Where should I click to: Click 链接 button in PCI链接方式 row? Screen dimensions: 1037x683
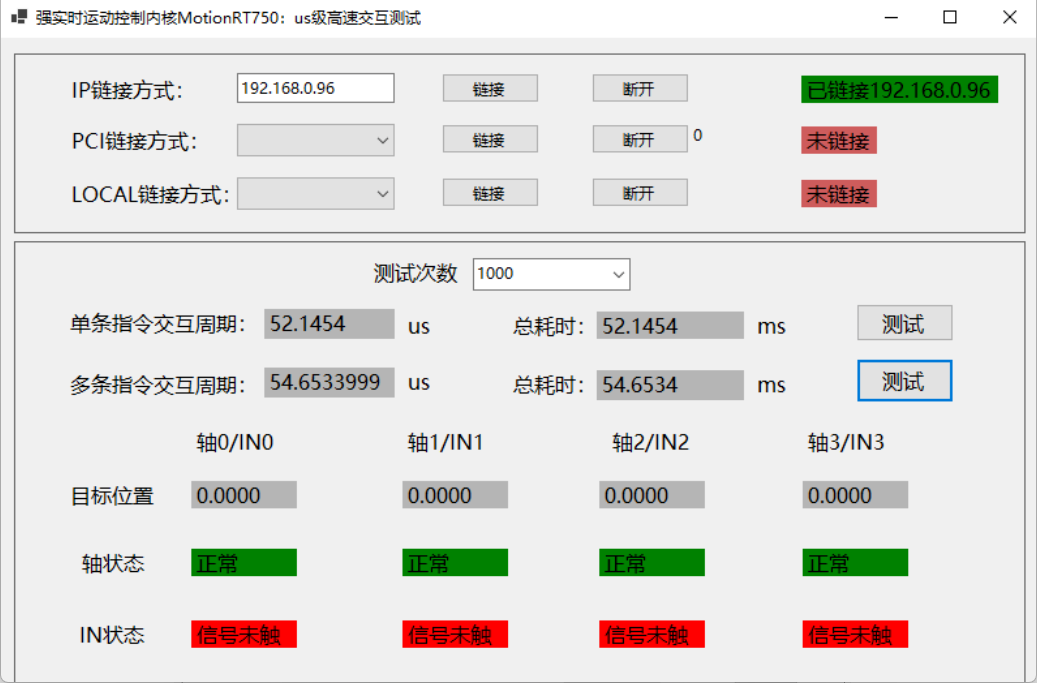[490, 140]
